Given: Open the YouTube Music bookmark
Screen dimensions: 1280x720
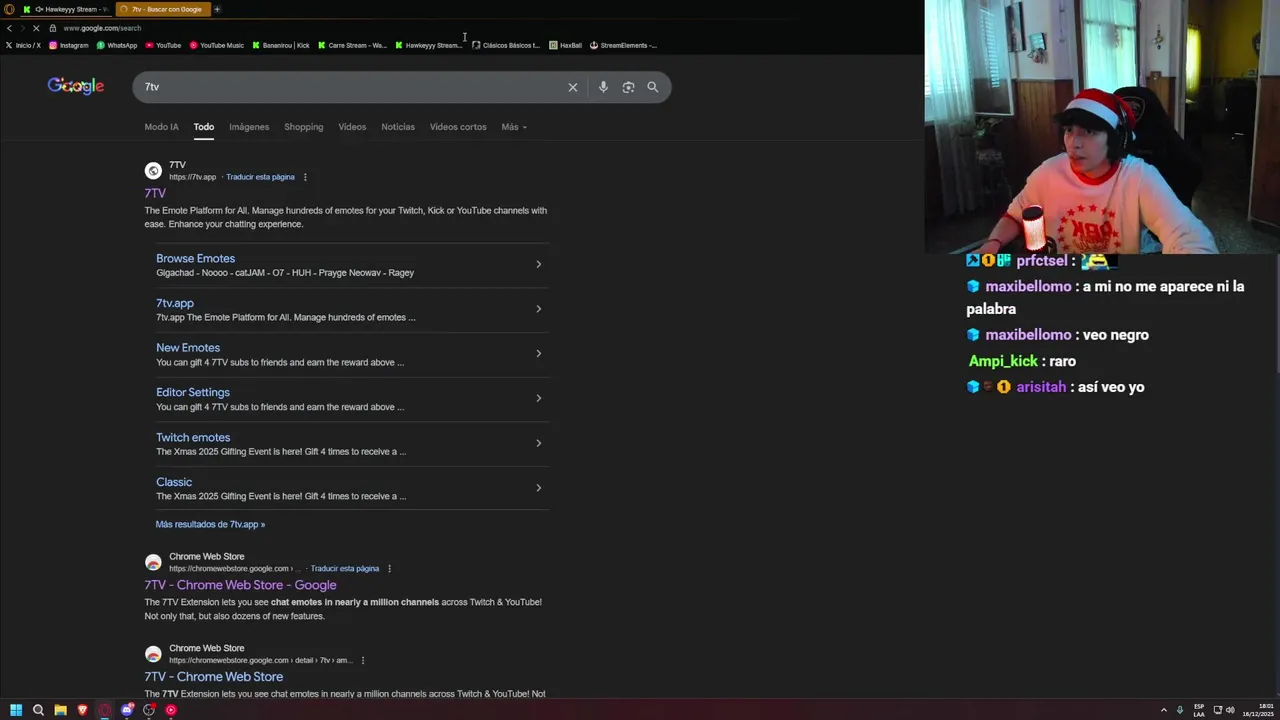Looking at the screenshot, I should click(216, 45).
